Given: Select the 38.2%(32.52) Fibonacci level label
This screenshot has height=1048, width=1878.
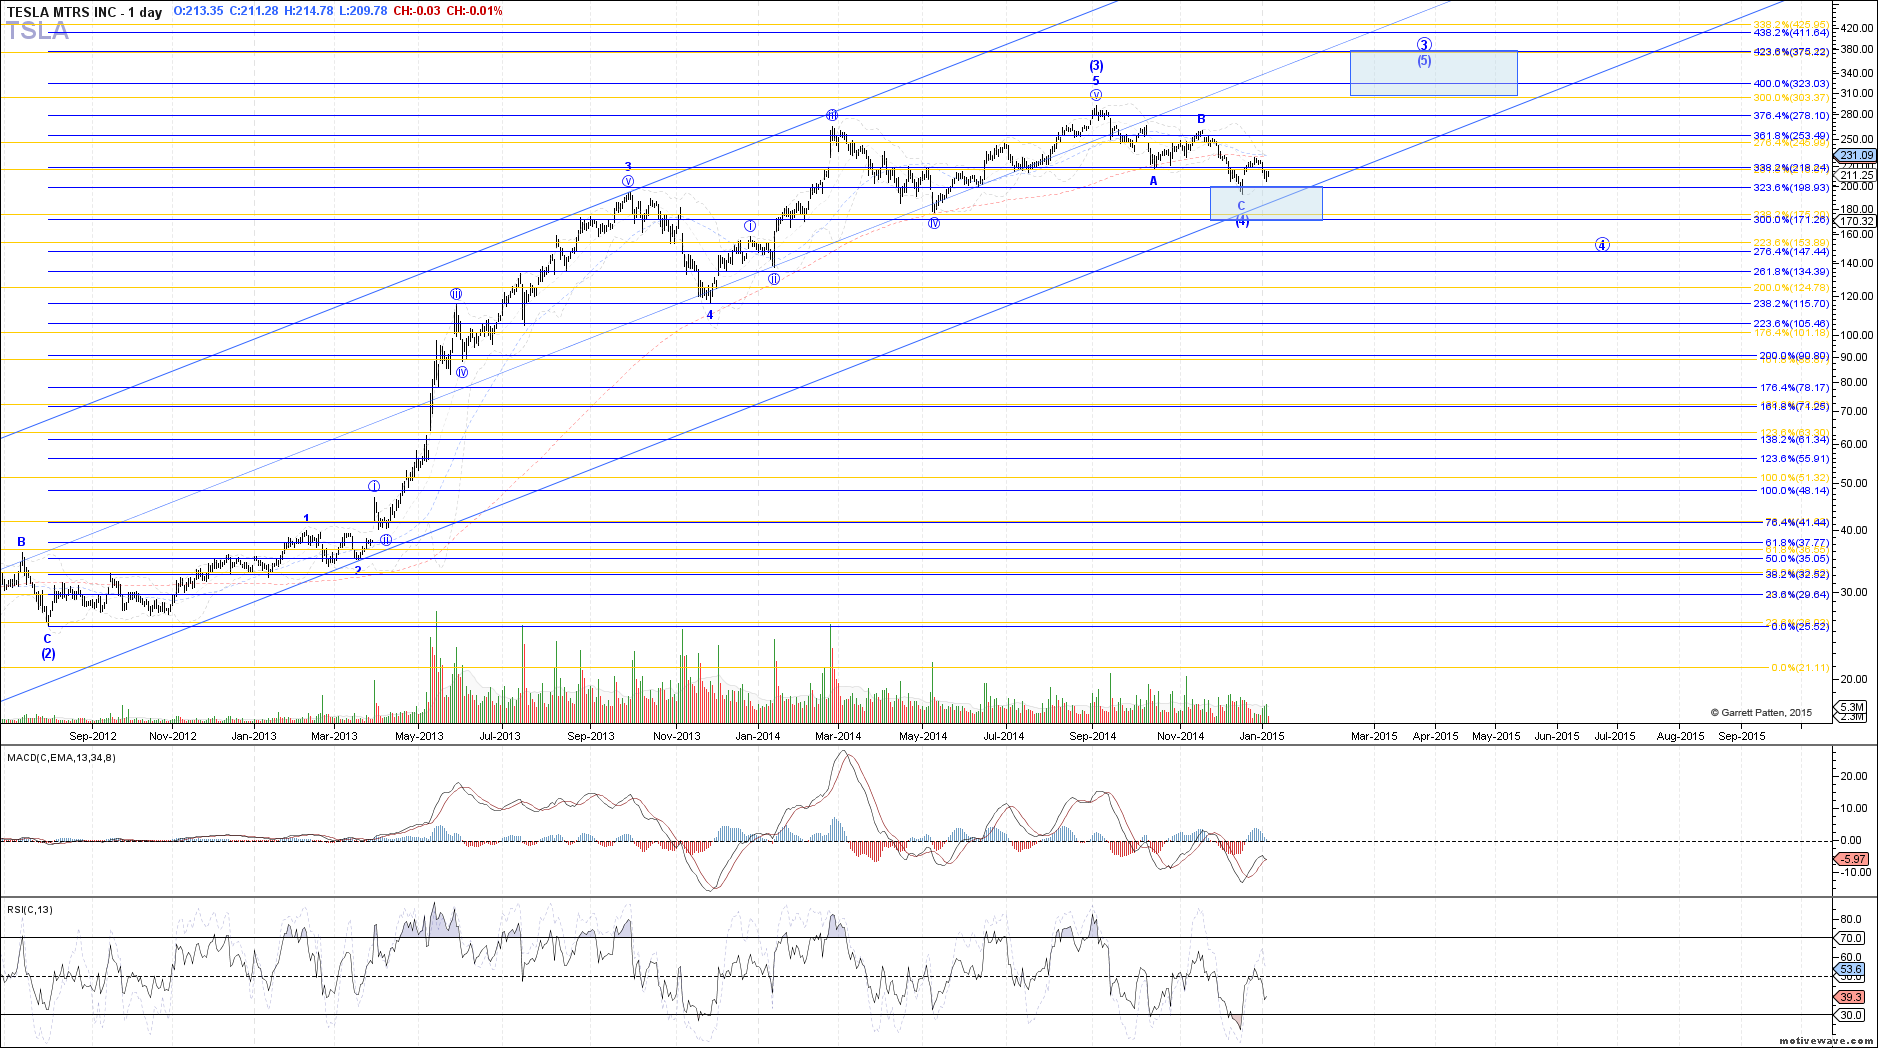Looking at the screenshot, I should click(1797, 575).
